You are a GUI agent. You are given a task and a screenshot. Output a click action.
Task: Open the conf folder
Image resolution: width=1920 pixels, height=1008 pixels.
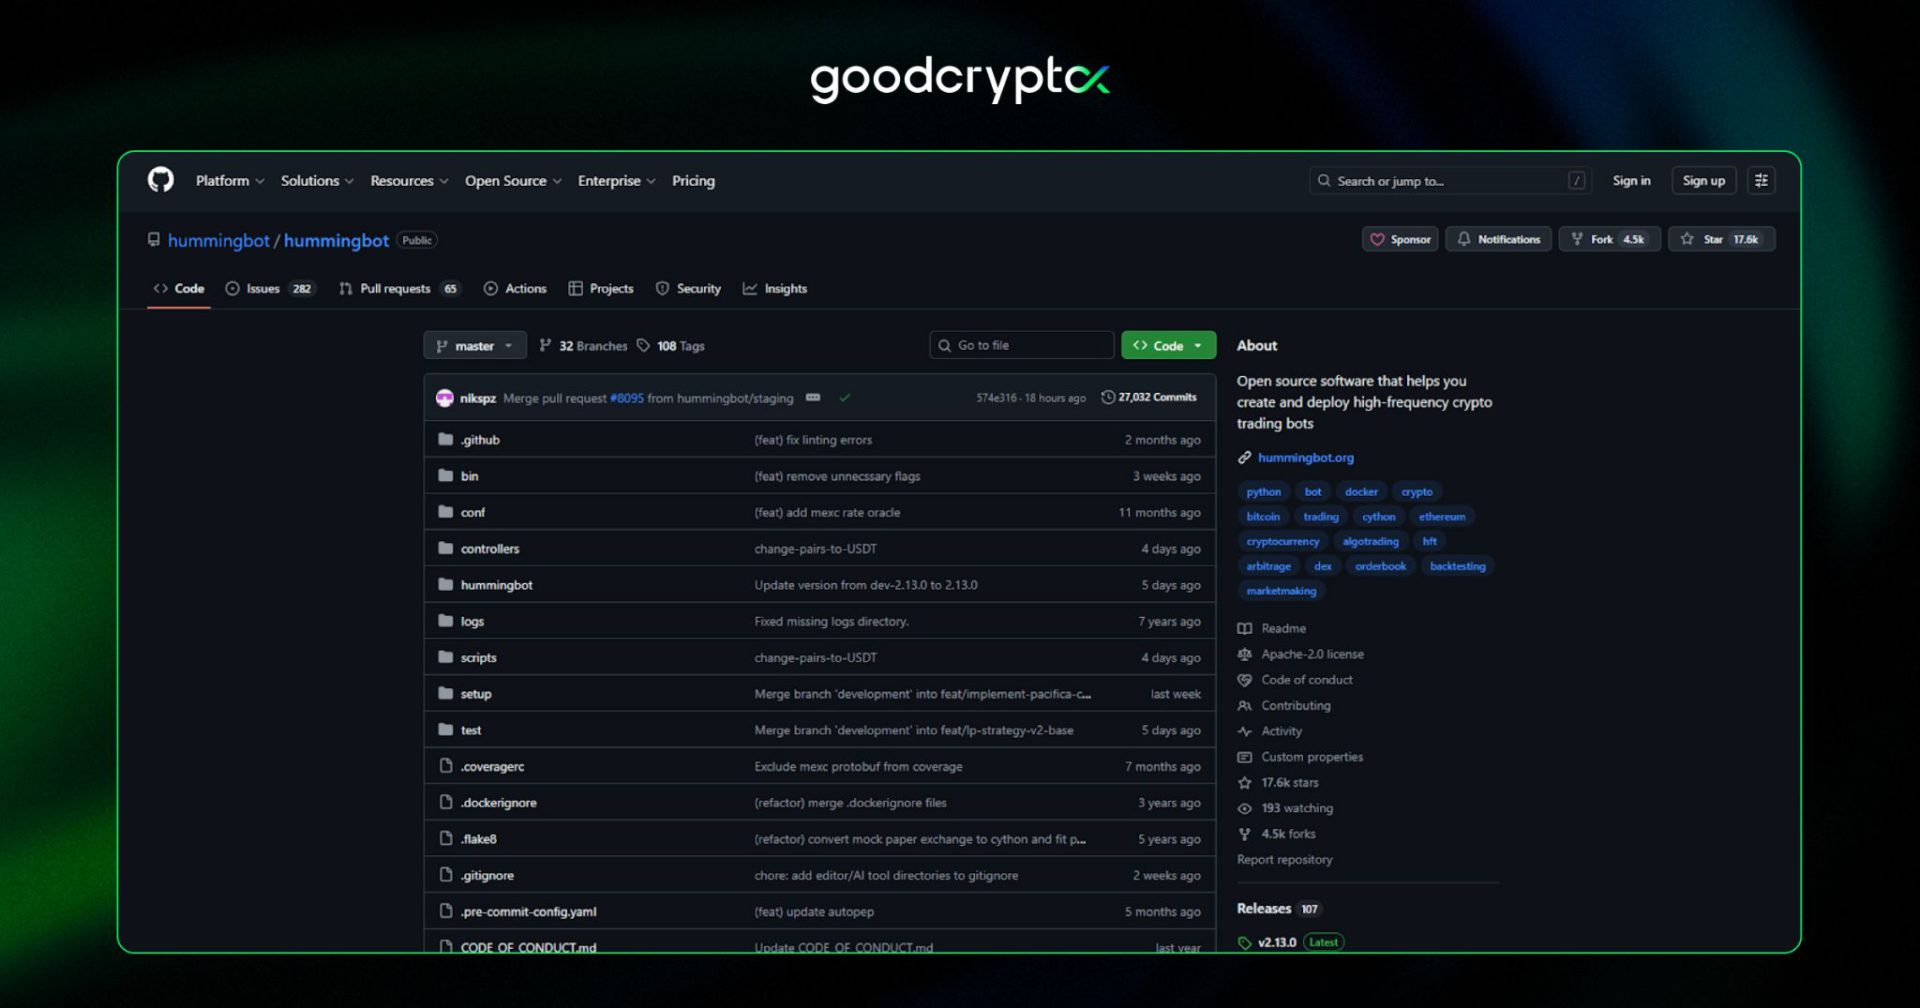(x=472, y=513)
